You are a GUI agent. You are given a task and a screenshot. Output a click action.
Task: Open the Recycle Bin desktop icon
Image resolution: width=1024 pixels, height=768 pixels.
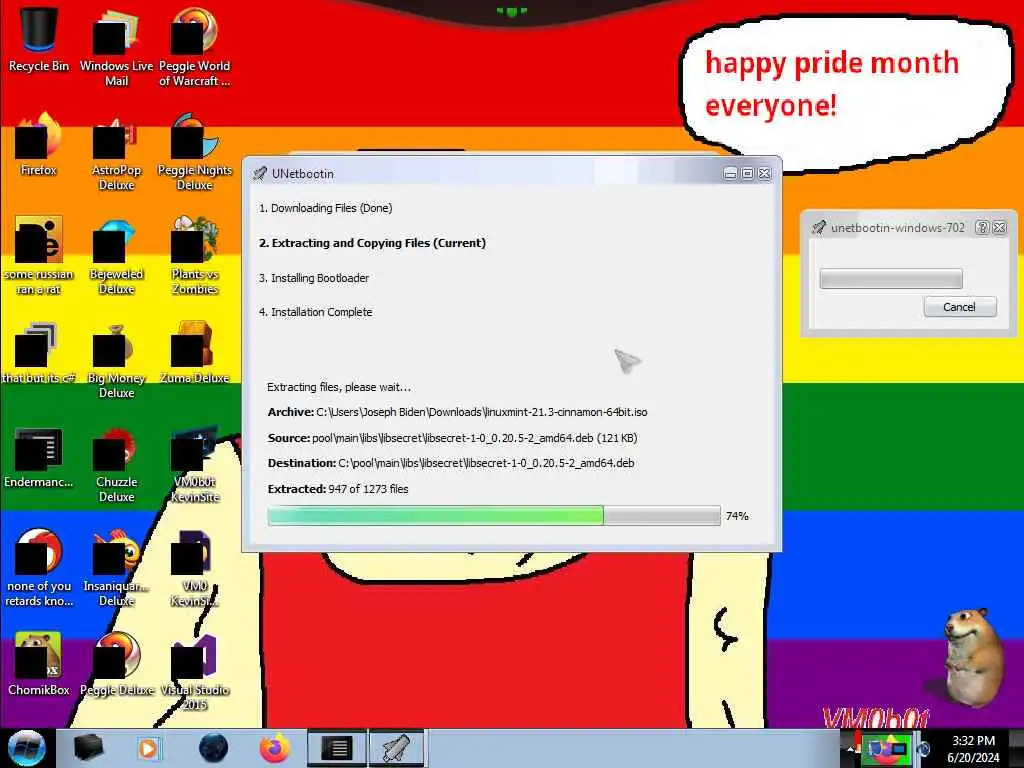pos(39,39)
